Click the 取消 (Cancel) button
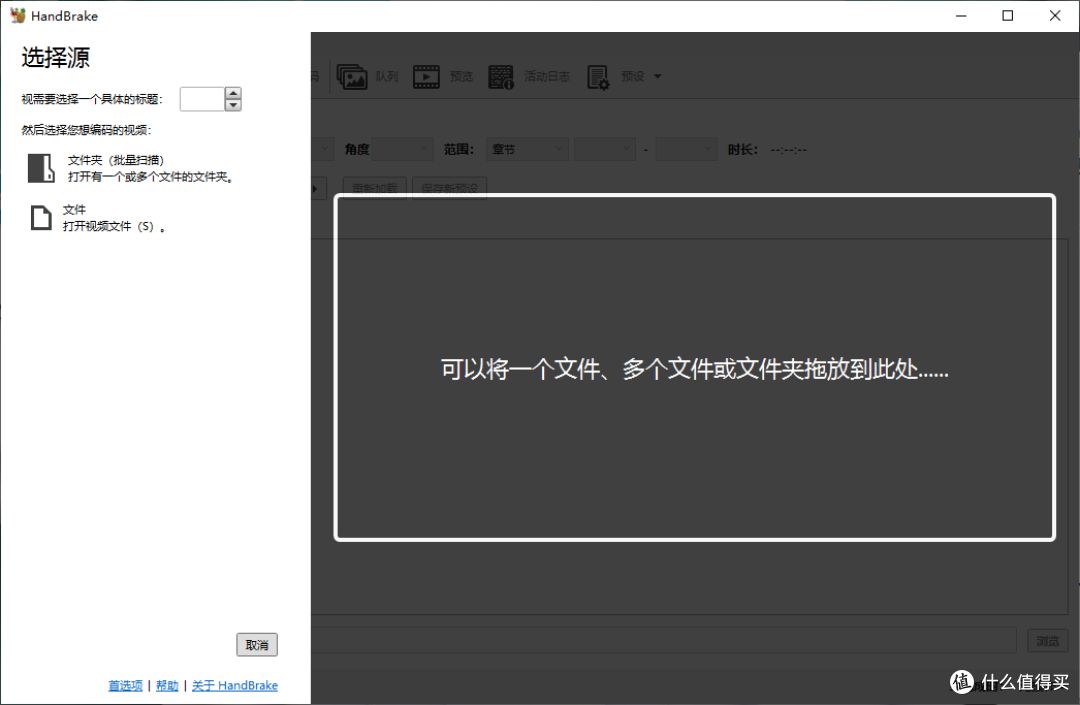This screenshot has width=1080, height=705. click(x=257, y=645)
